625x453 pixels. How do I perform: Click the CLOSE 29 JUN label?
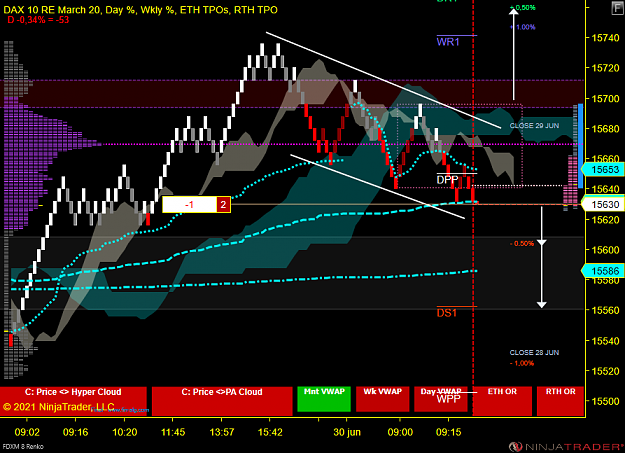534,126
